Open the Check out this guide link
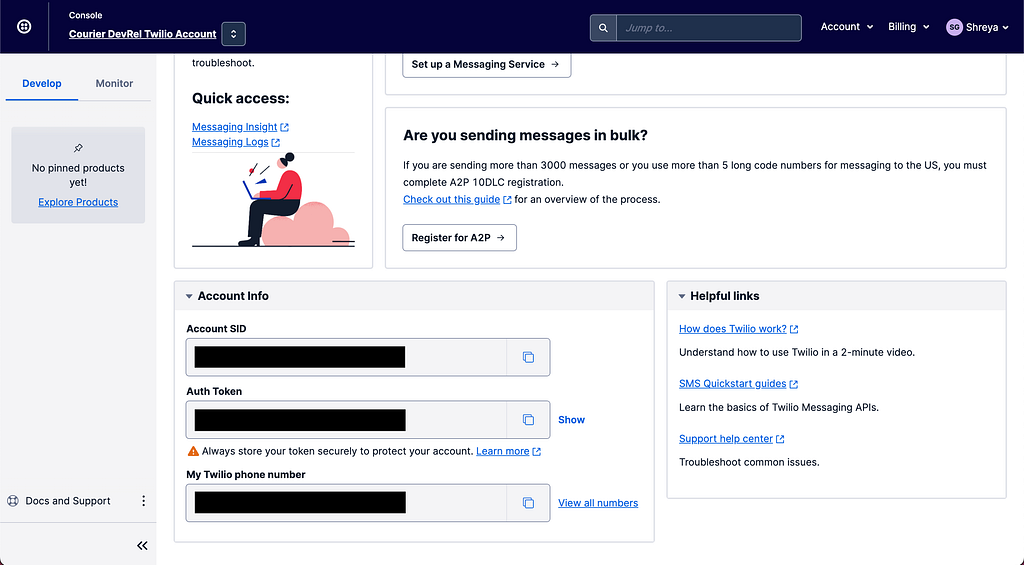The height and width of the screenshot is (565, 1024). tap(451, 199)
